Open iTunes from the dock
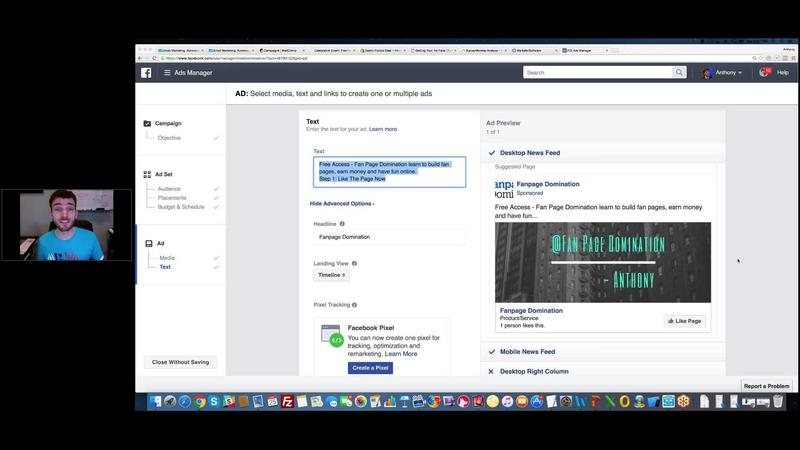Image resolution: width=800 pixels, height=450 pixels. [507, 402]
